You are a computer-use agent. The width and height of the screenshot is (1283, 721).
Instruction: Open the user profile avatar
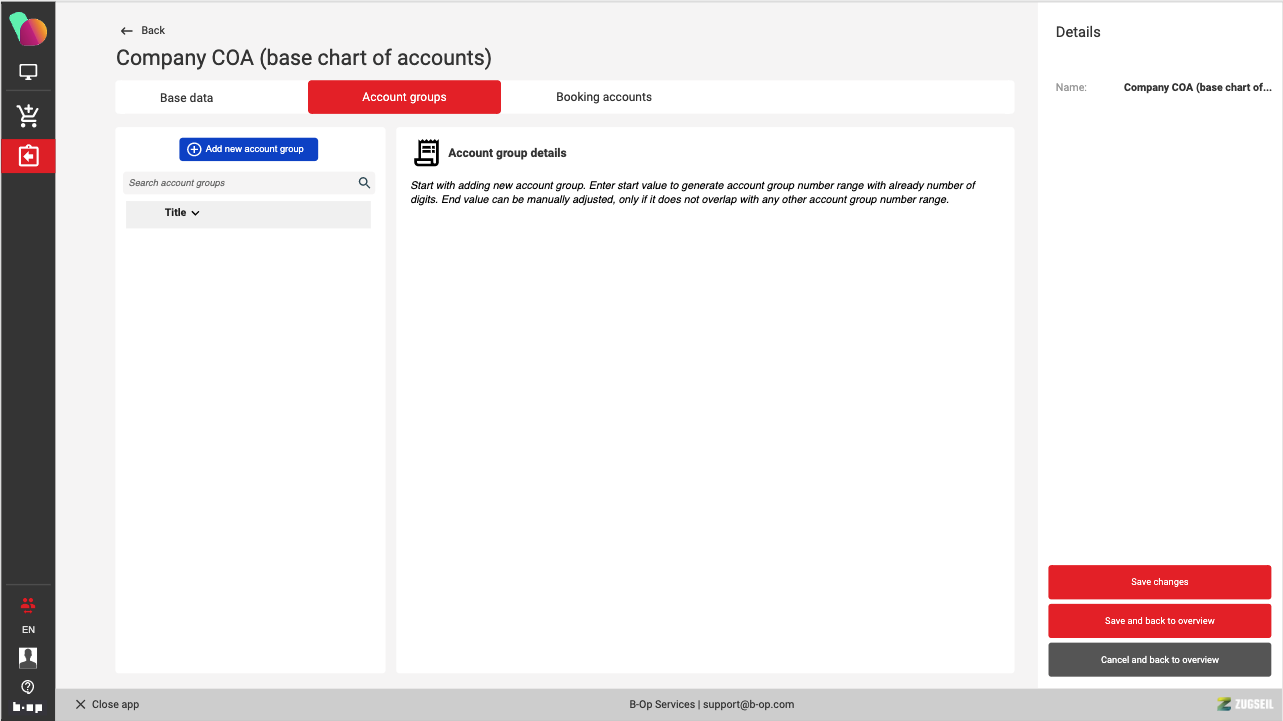point(28,657)
